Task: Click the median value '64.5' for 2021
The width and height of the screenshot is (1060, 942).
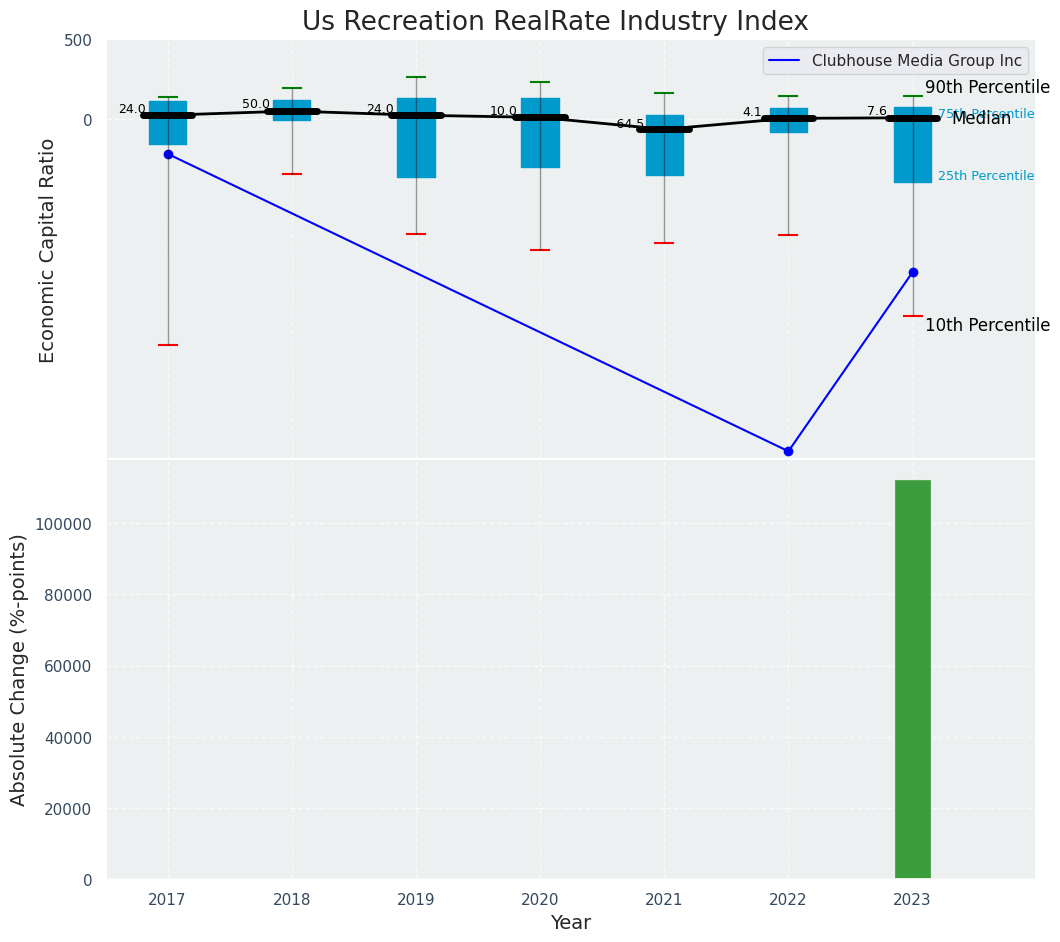Action: pos(630,124)
